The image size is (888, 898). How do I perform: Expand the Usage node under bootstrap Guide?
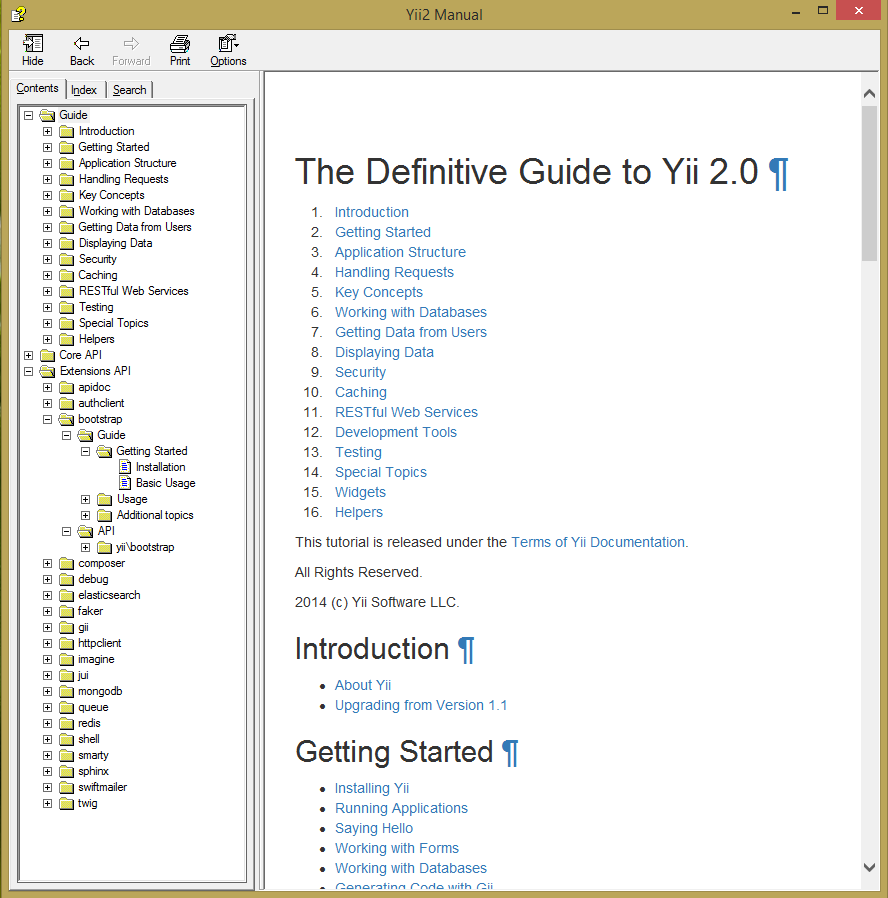85,499
